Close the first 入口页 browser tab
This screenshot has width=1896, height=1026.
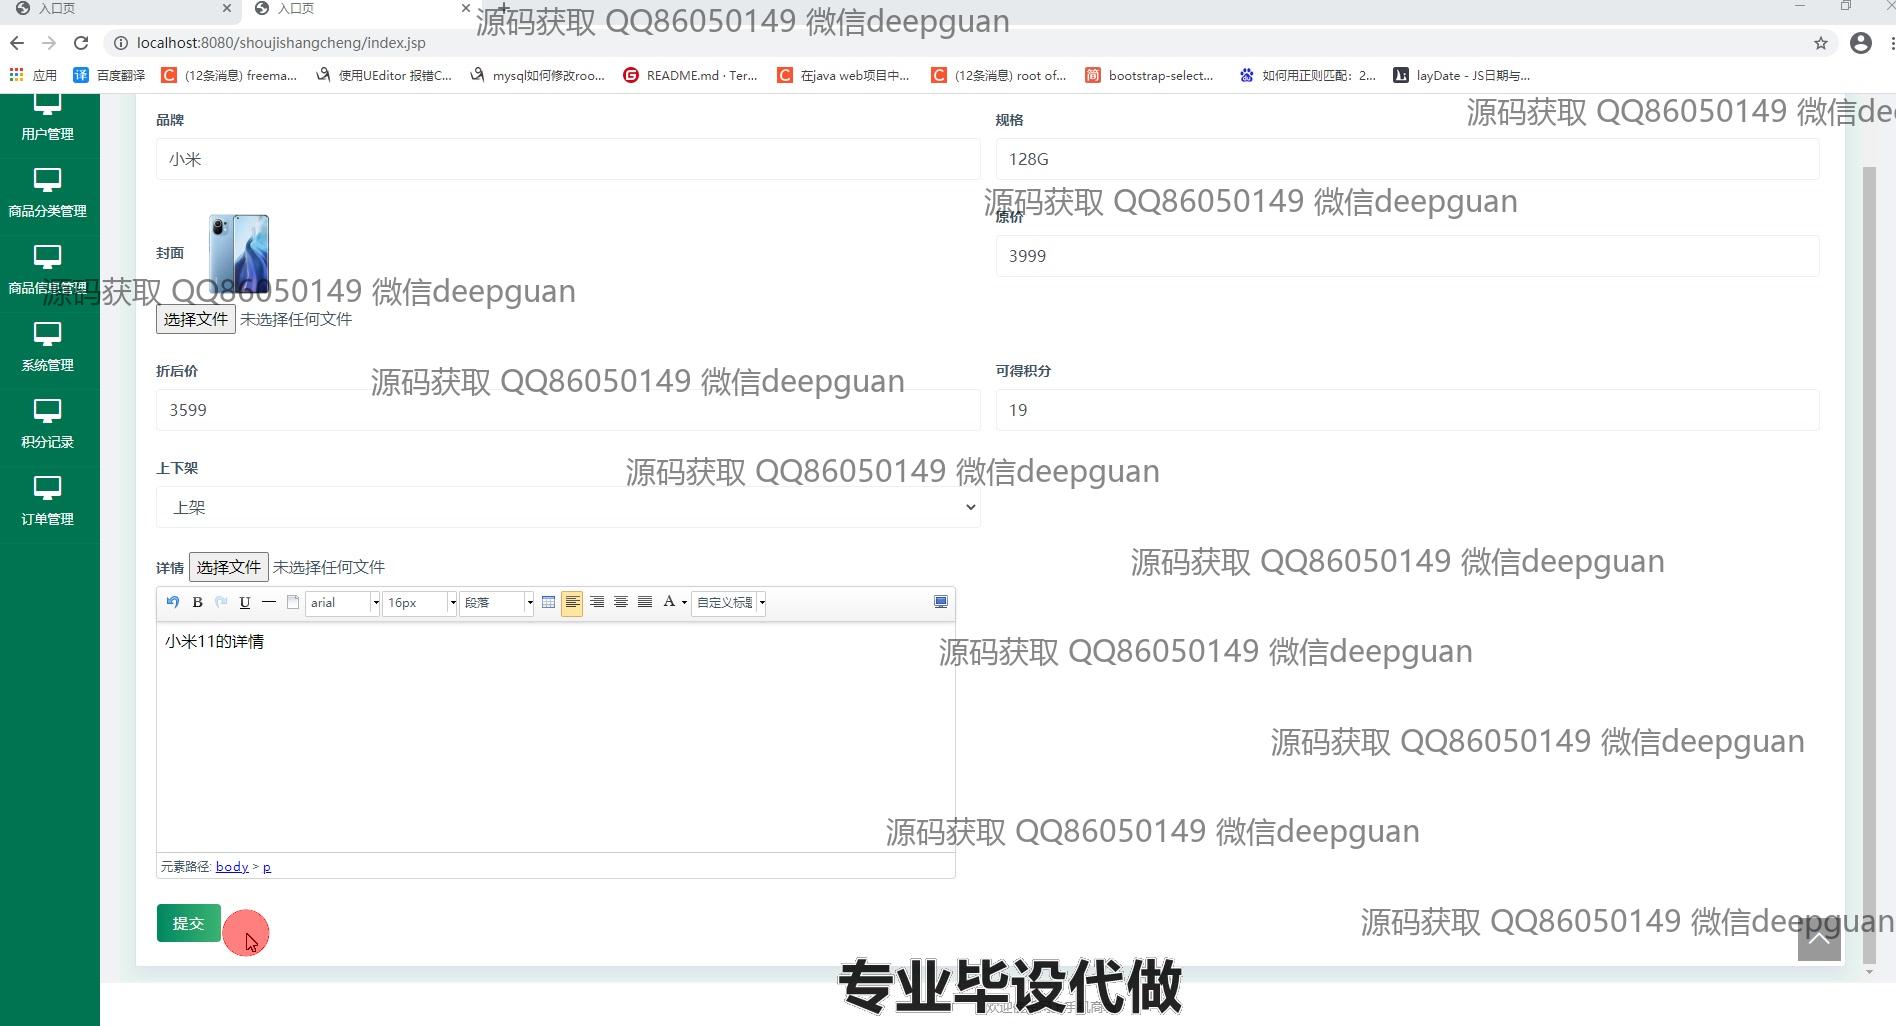point(227,8)
